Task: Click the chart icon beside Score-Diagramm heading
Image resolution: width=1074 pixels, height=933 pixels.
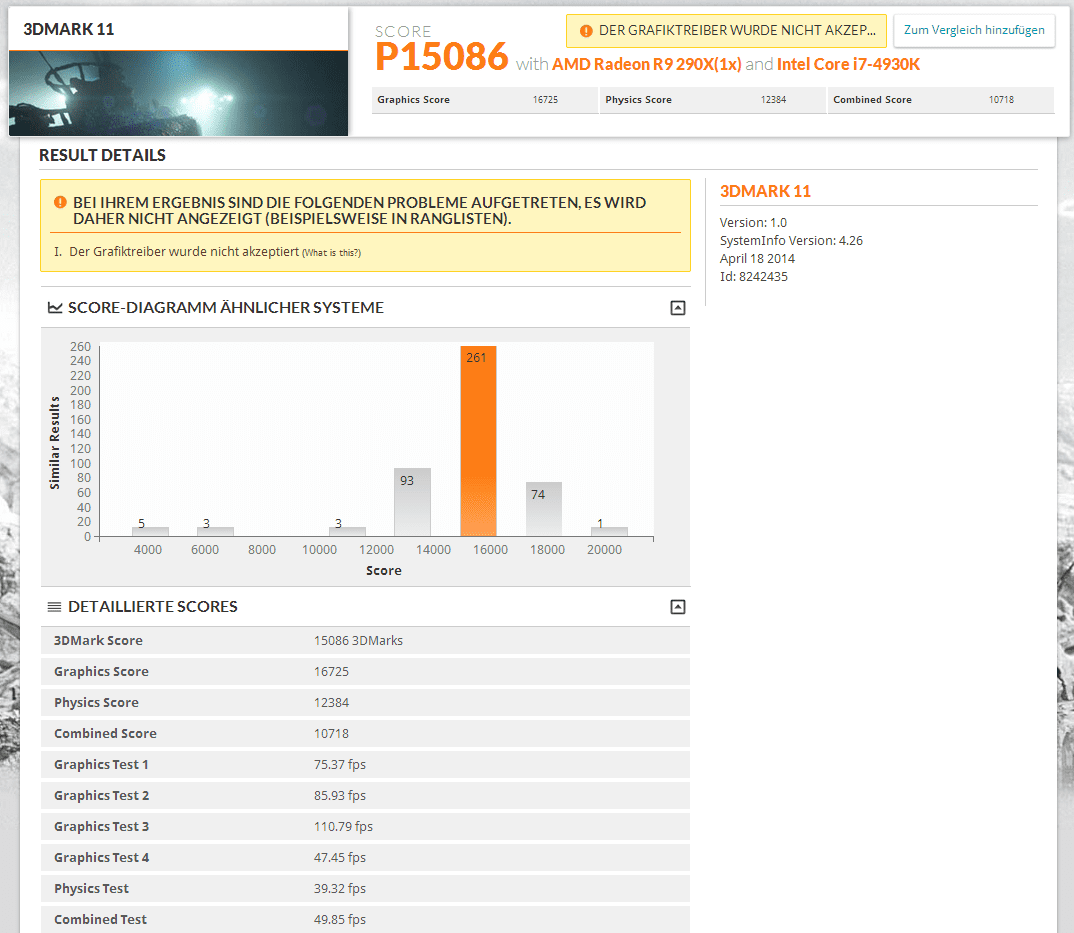Action: [x=55, y=308]
